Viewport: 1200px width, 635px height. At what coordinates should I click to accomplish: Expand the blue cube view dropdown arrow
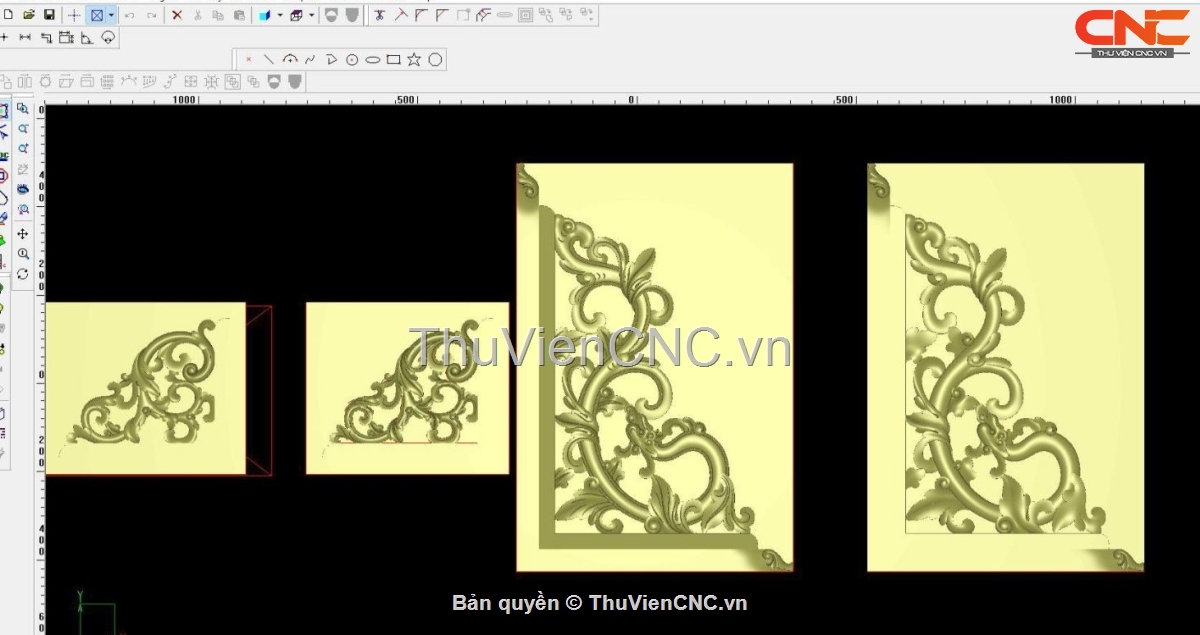[279, 15]
